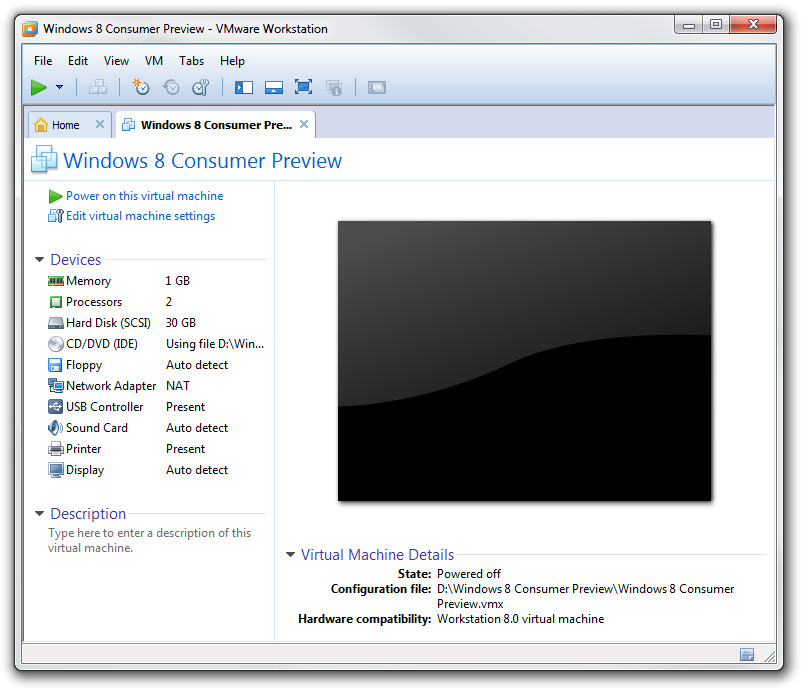Select the Windows 8 Consumer Pre... tab
Screen dimensions: 802x689
coord(216,125)
